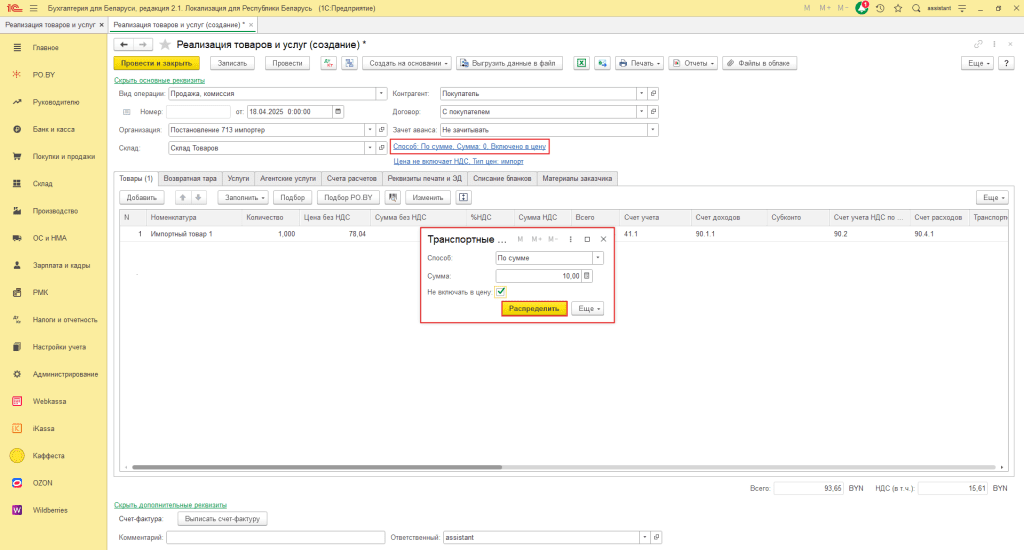This screenshot has width=1024, height=550.
Task: Click Выписать счет-фактуру button
Action: pos(223,519)
